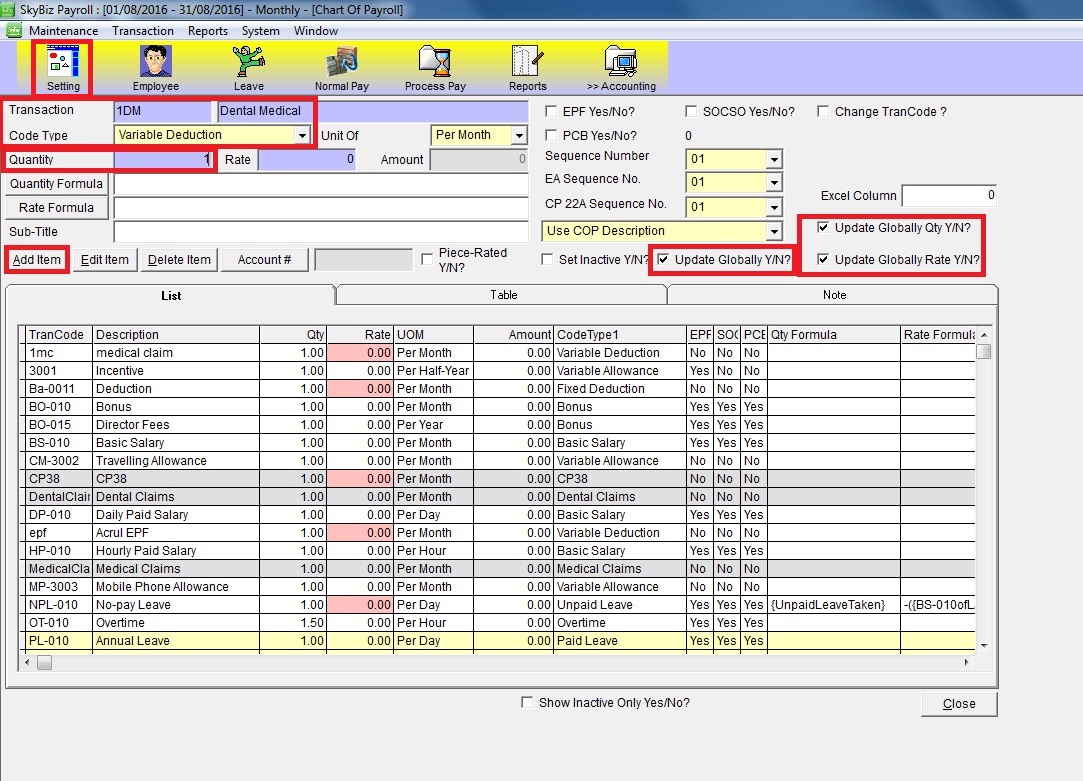Switch to the Table tab
Image resolution: width=1083 pixels, height=781 pixels.
click(x=503, y=295)
